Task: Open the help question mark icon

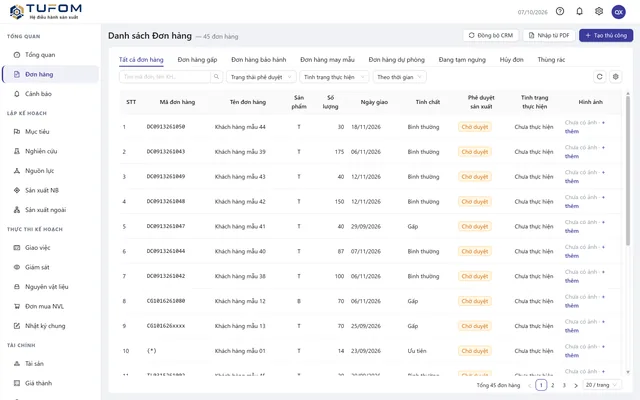Action: (560, 11)
